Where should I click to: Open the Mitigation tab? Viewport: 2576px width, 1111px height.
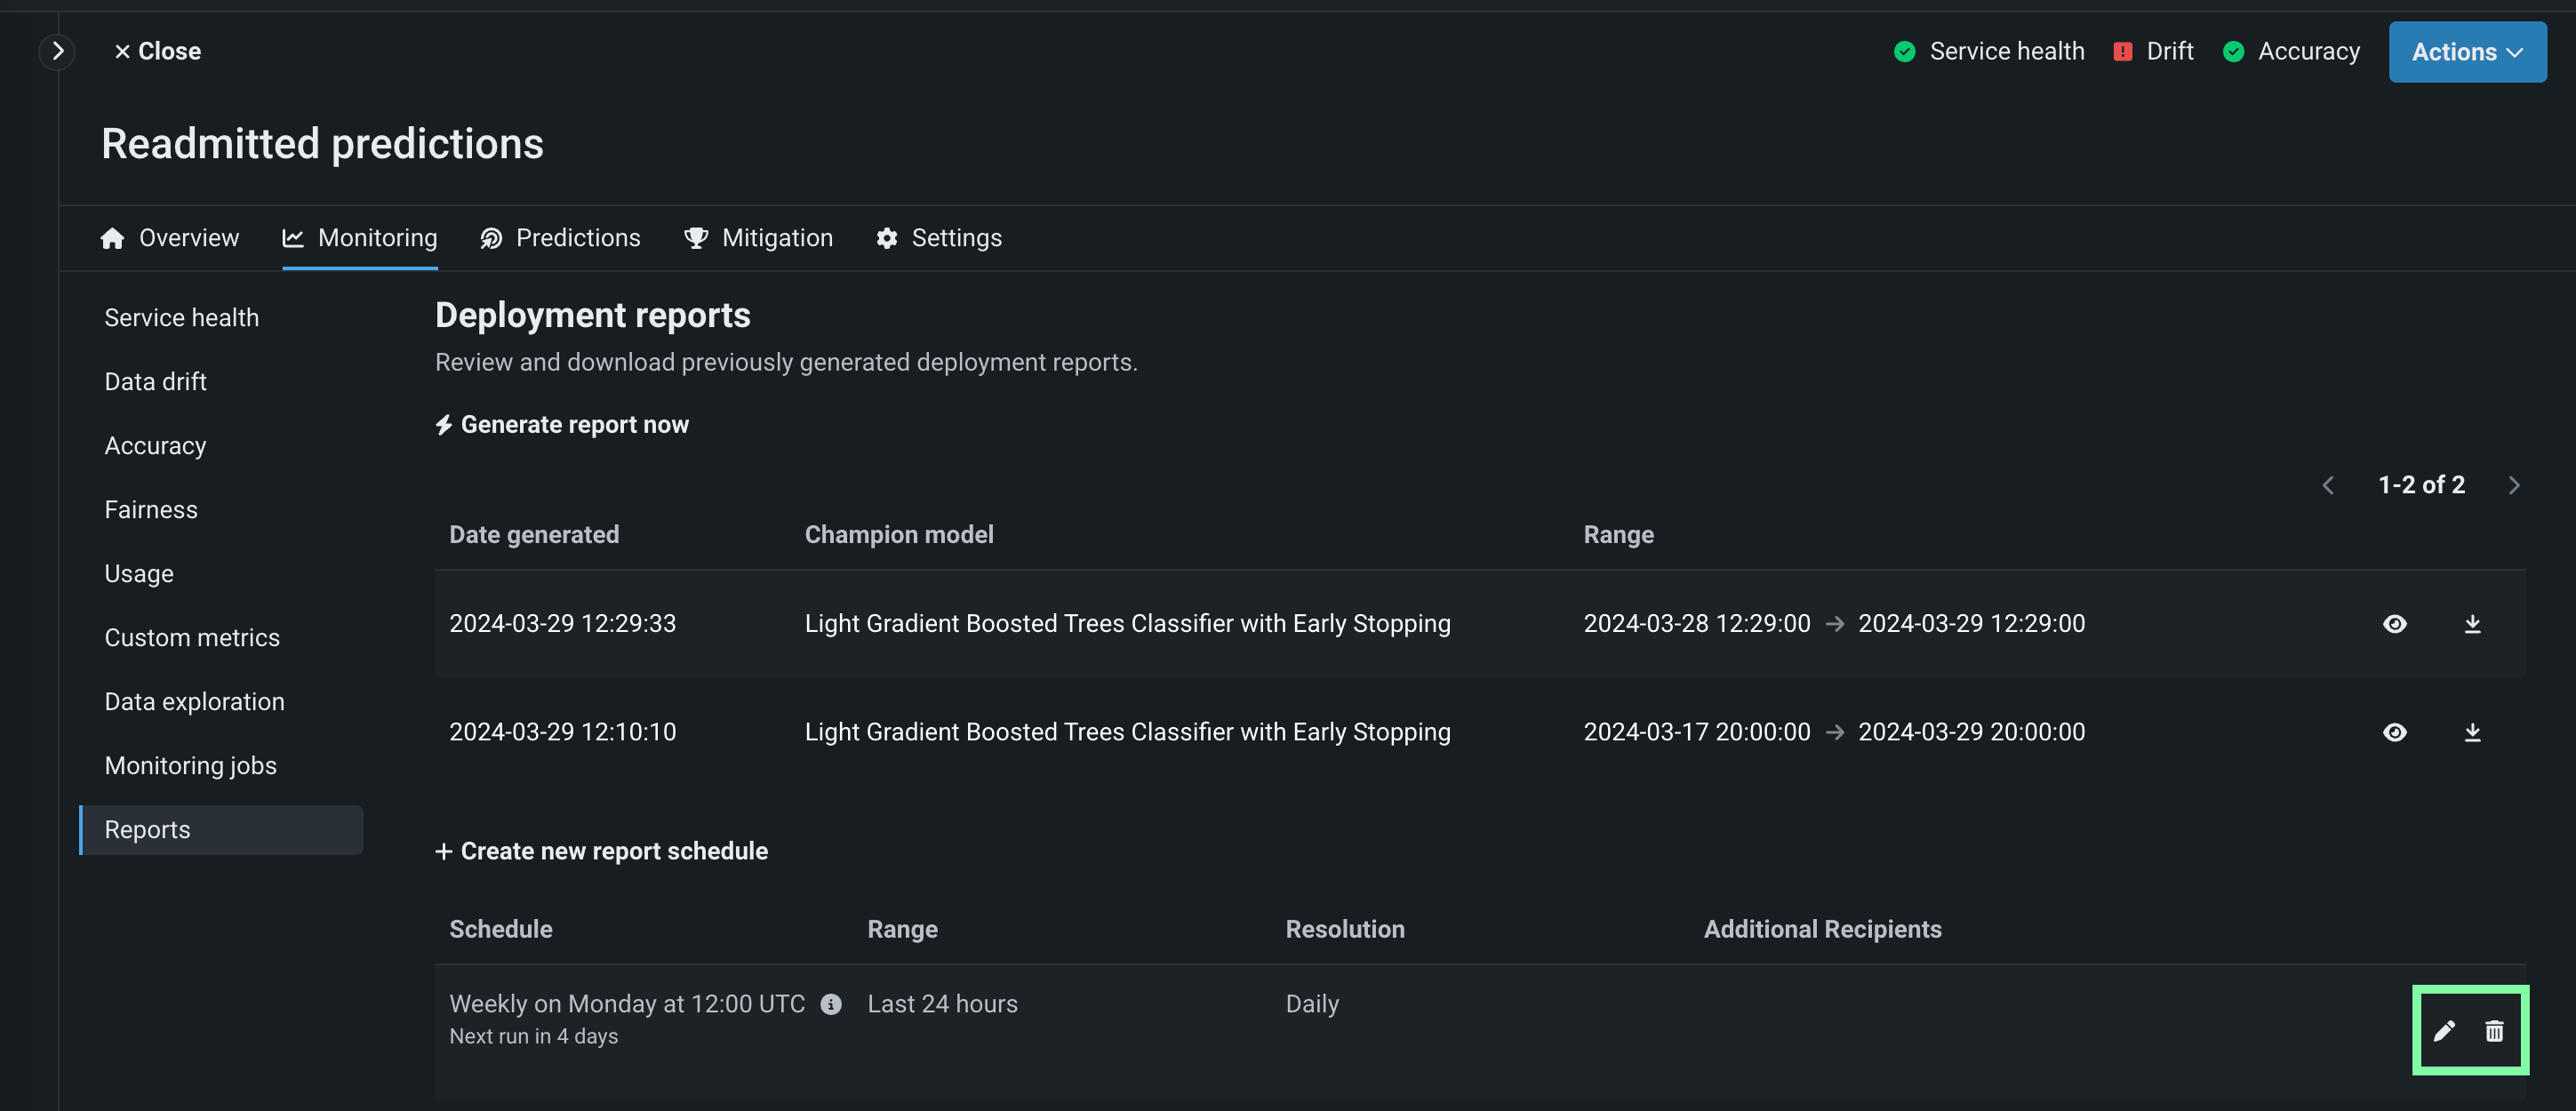coord(758,238)
